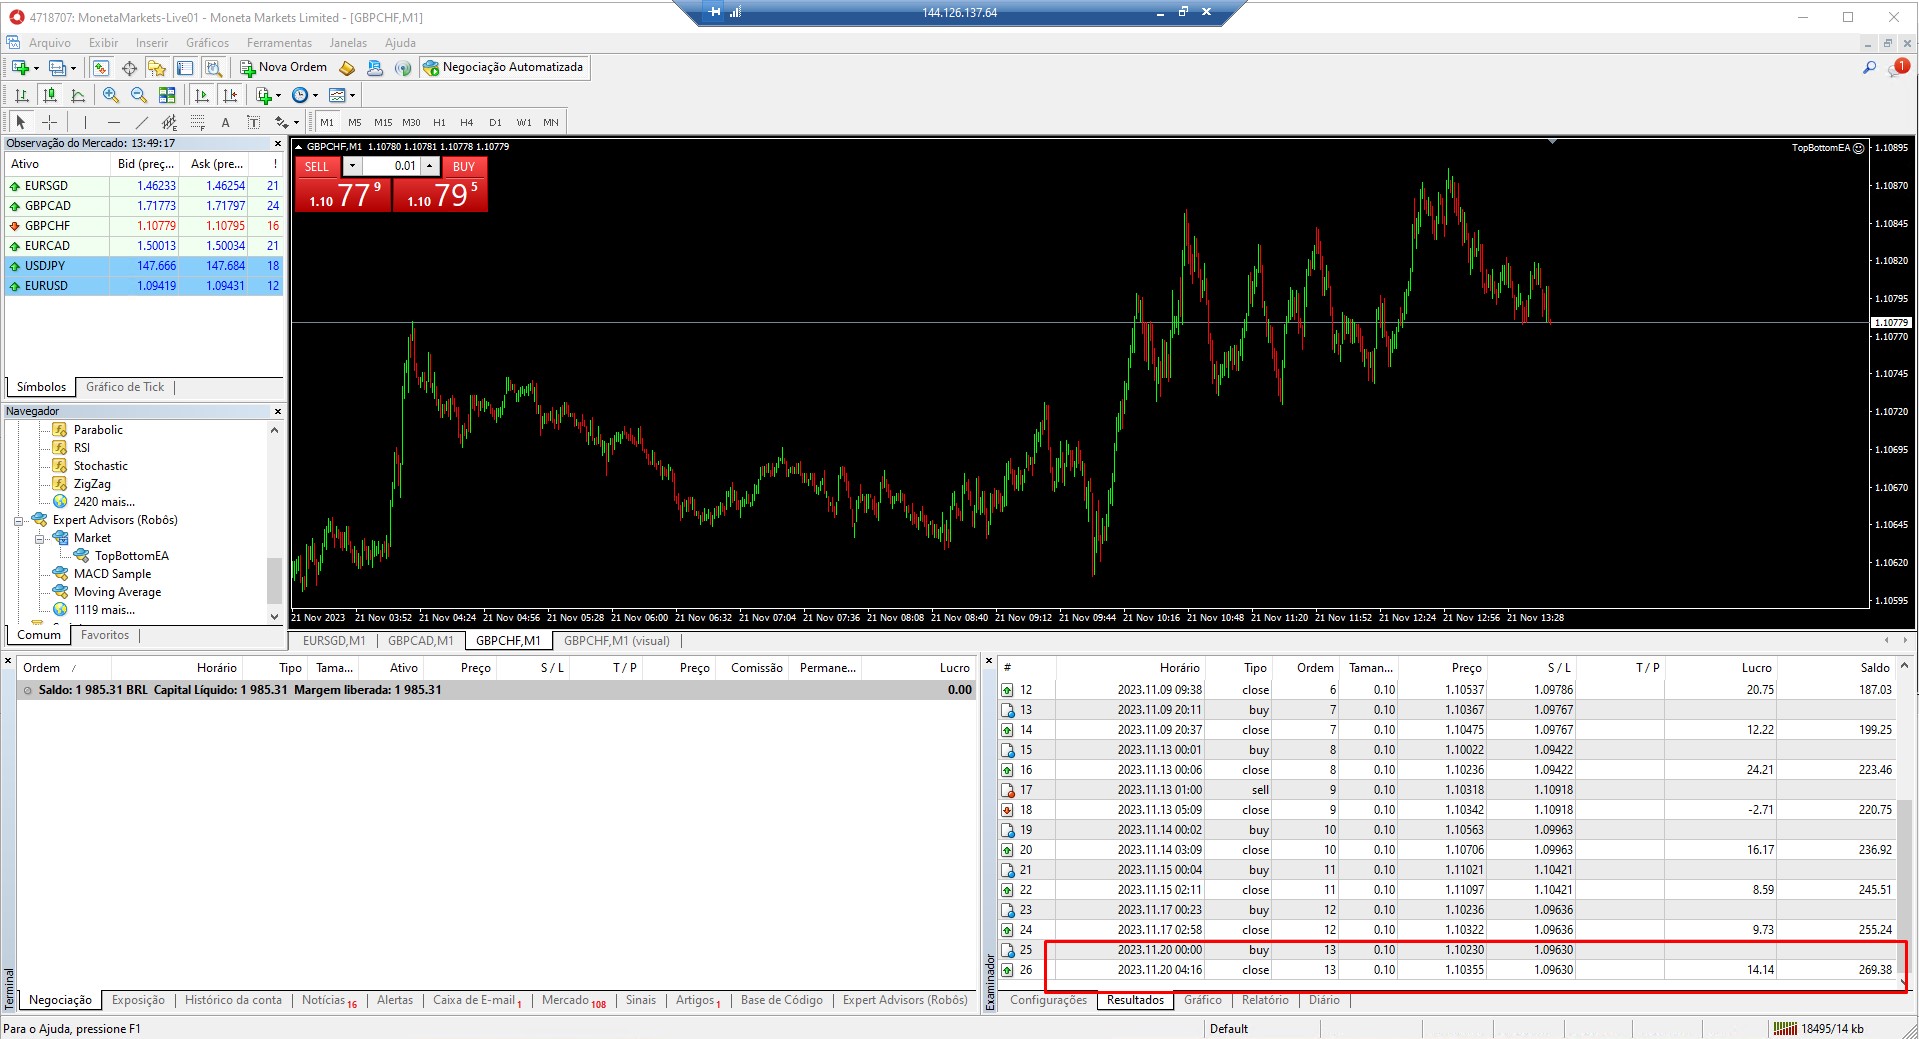
Task: Open the arrows tool dropdown arrow
Action: (296, 123)
